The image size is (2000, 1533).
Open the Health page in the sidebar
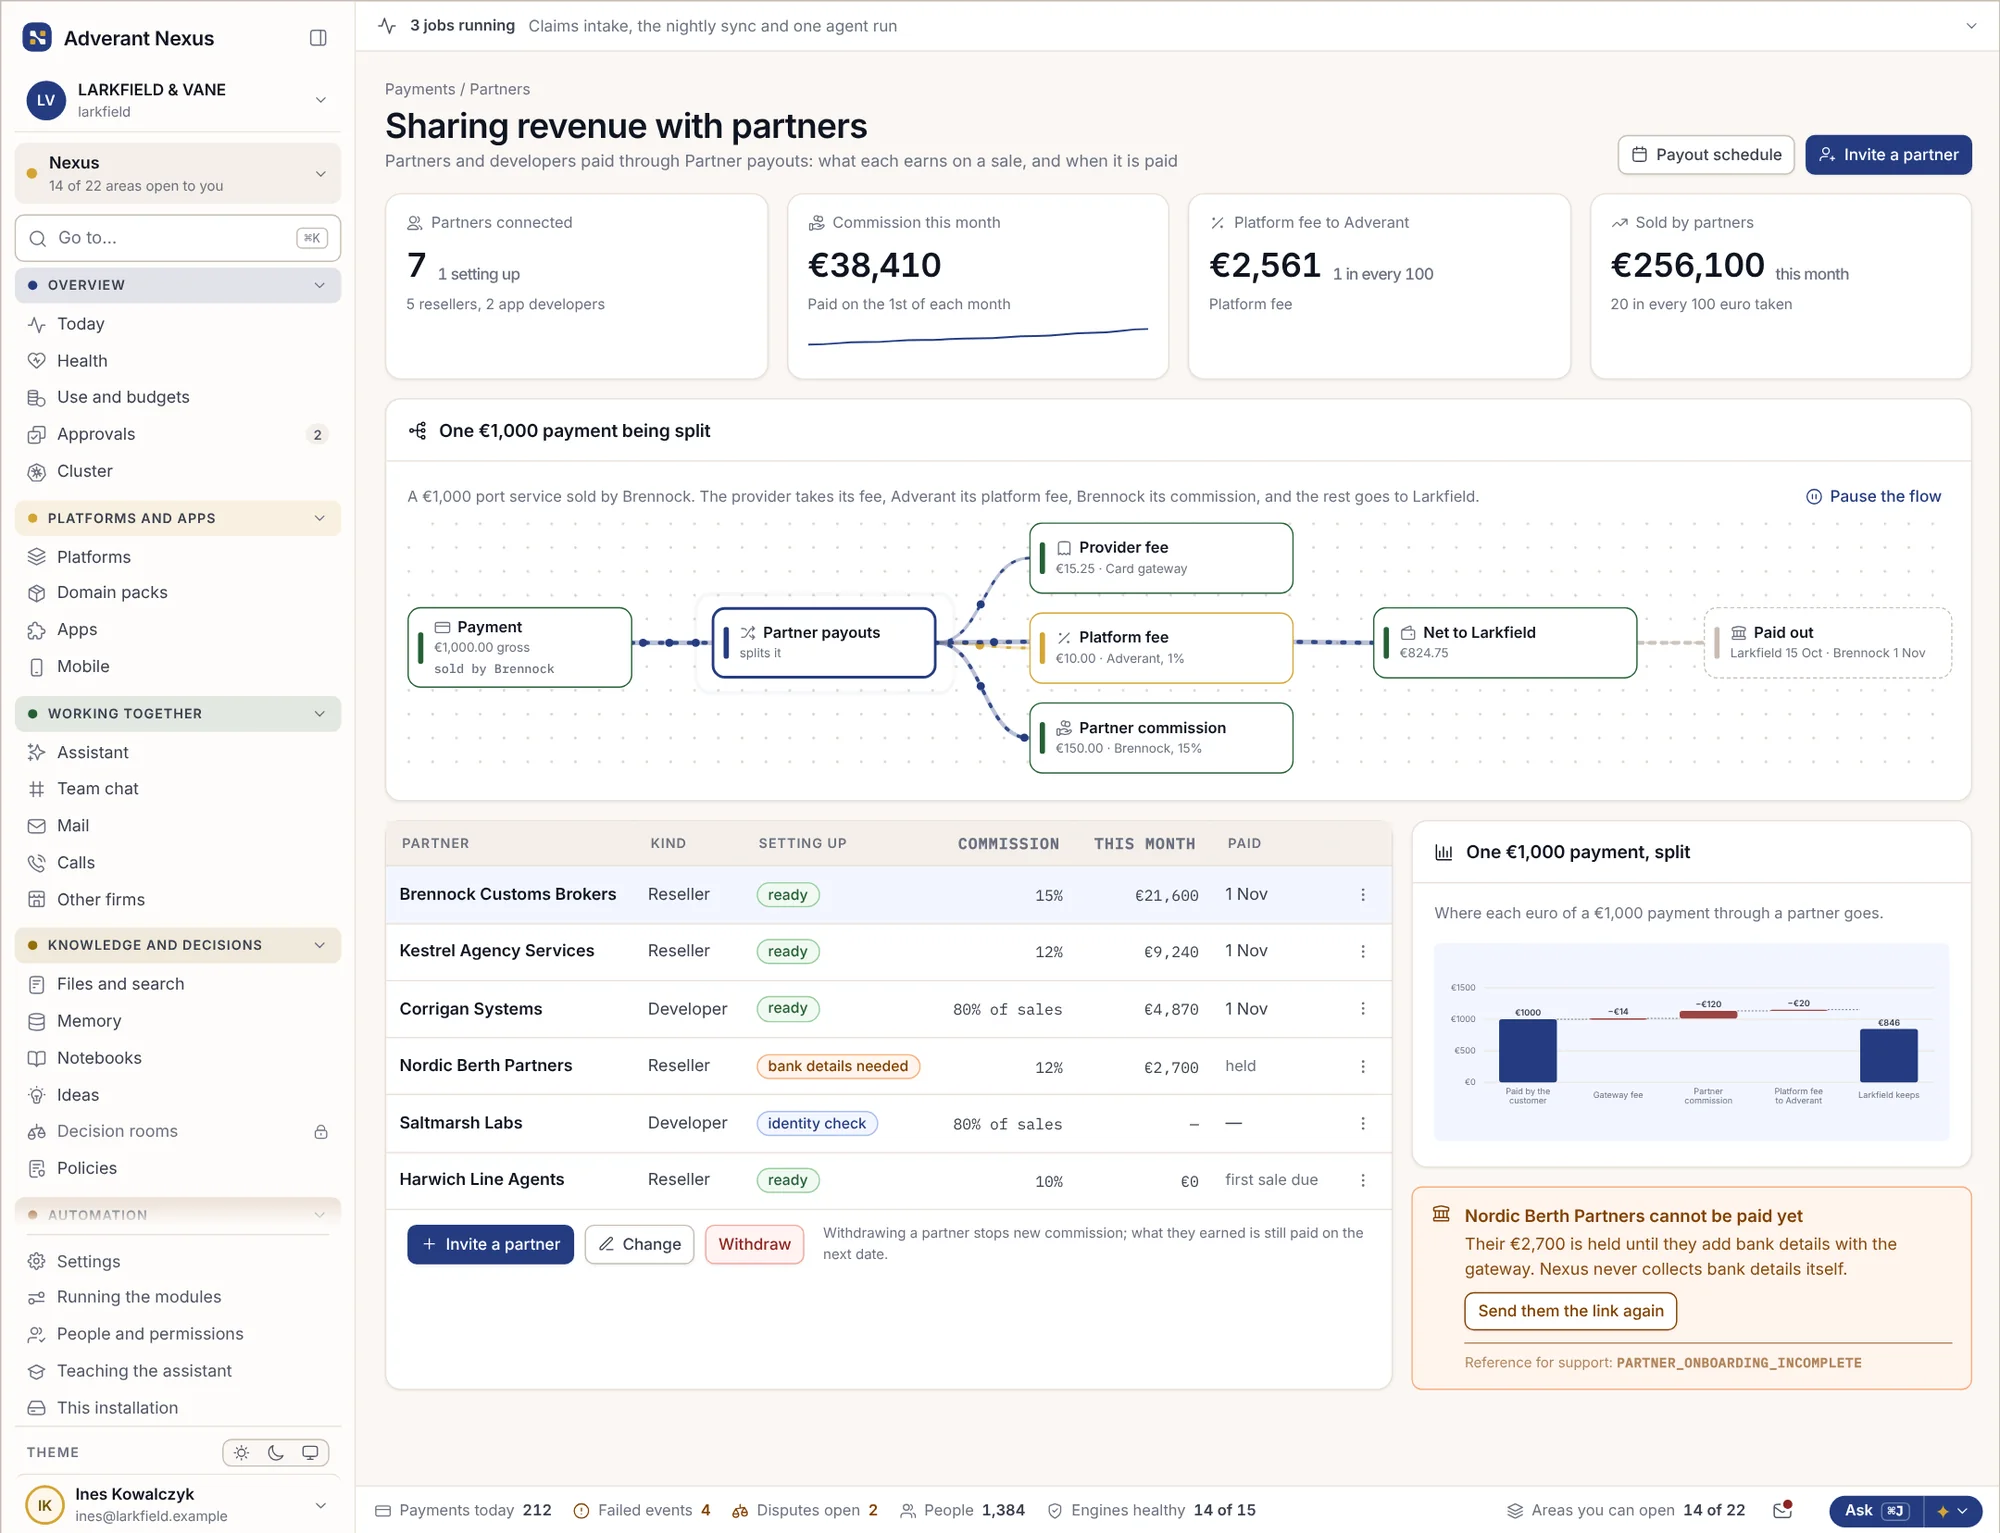click(178, 361)
